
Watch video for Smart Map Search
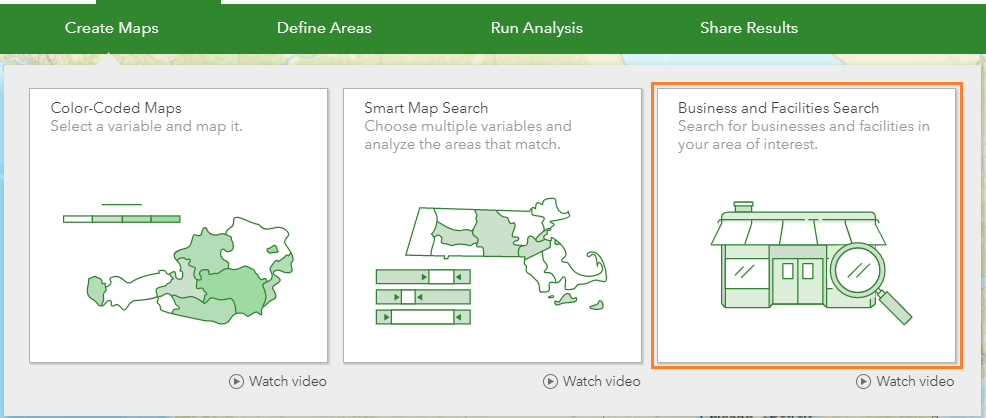601,381
